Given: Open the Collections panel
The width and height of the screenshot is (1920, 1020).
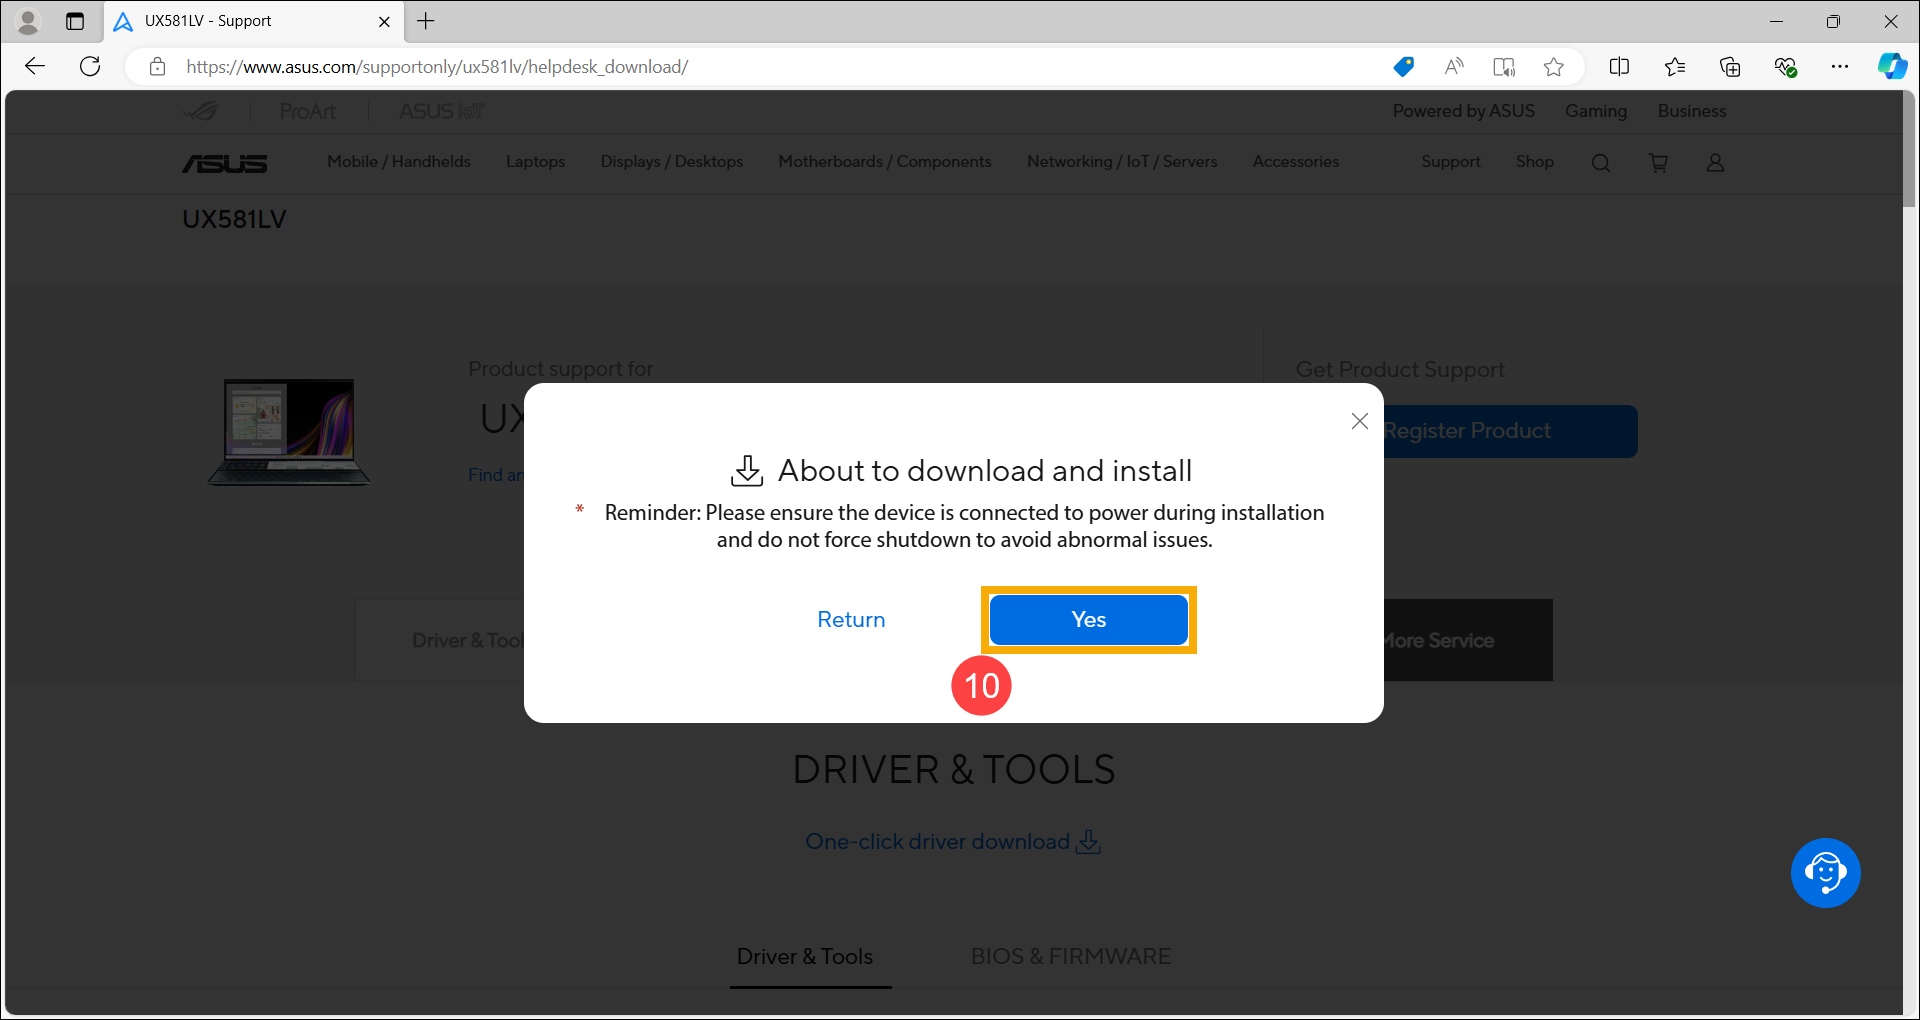Looking at the screenshot, I should point(1730,67).
